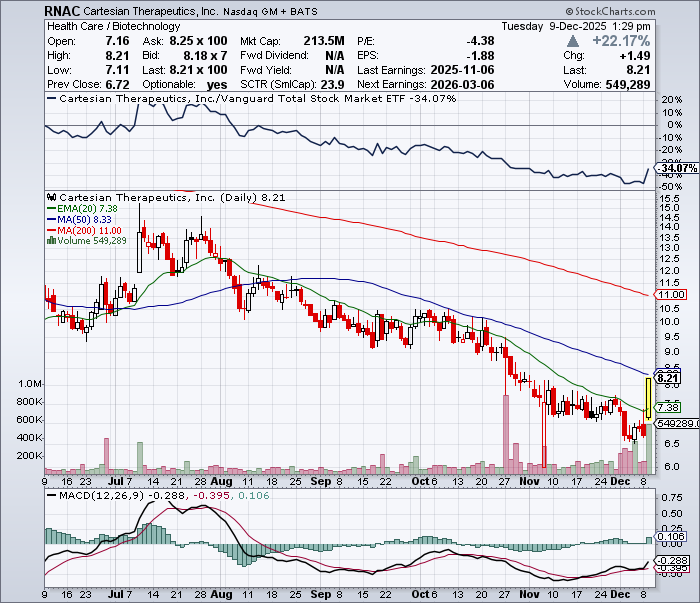Click the 11.00 MA(200) price axis tag
700x603 pixels.
pyautogui.click(x=671, y=295)
